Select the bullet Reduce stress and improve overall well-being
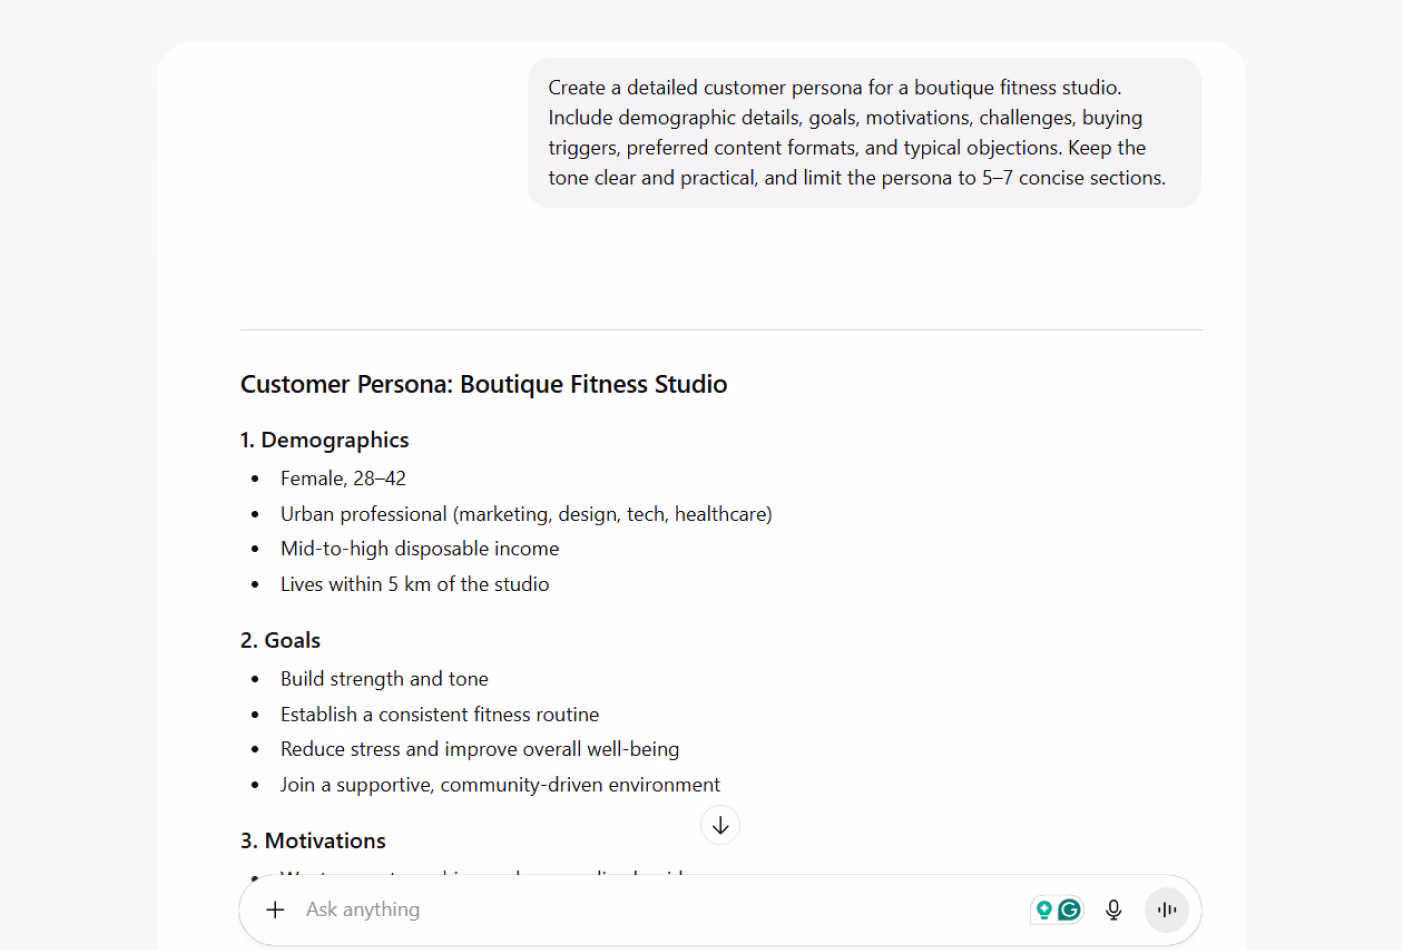Screen dimensions: 1402x950 coord(480,749)
